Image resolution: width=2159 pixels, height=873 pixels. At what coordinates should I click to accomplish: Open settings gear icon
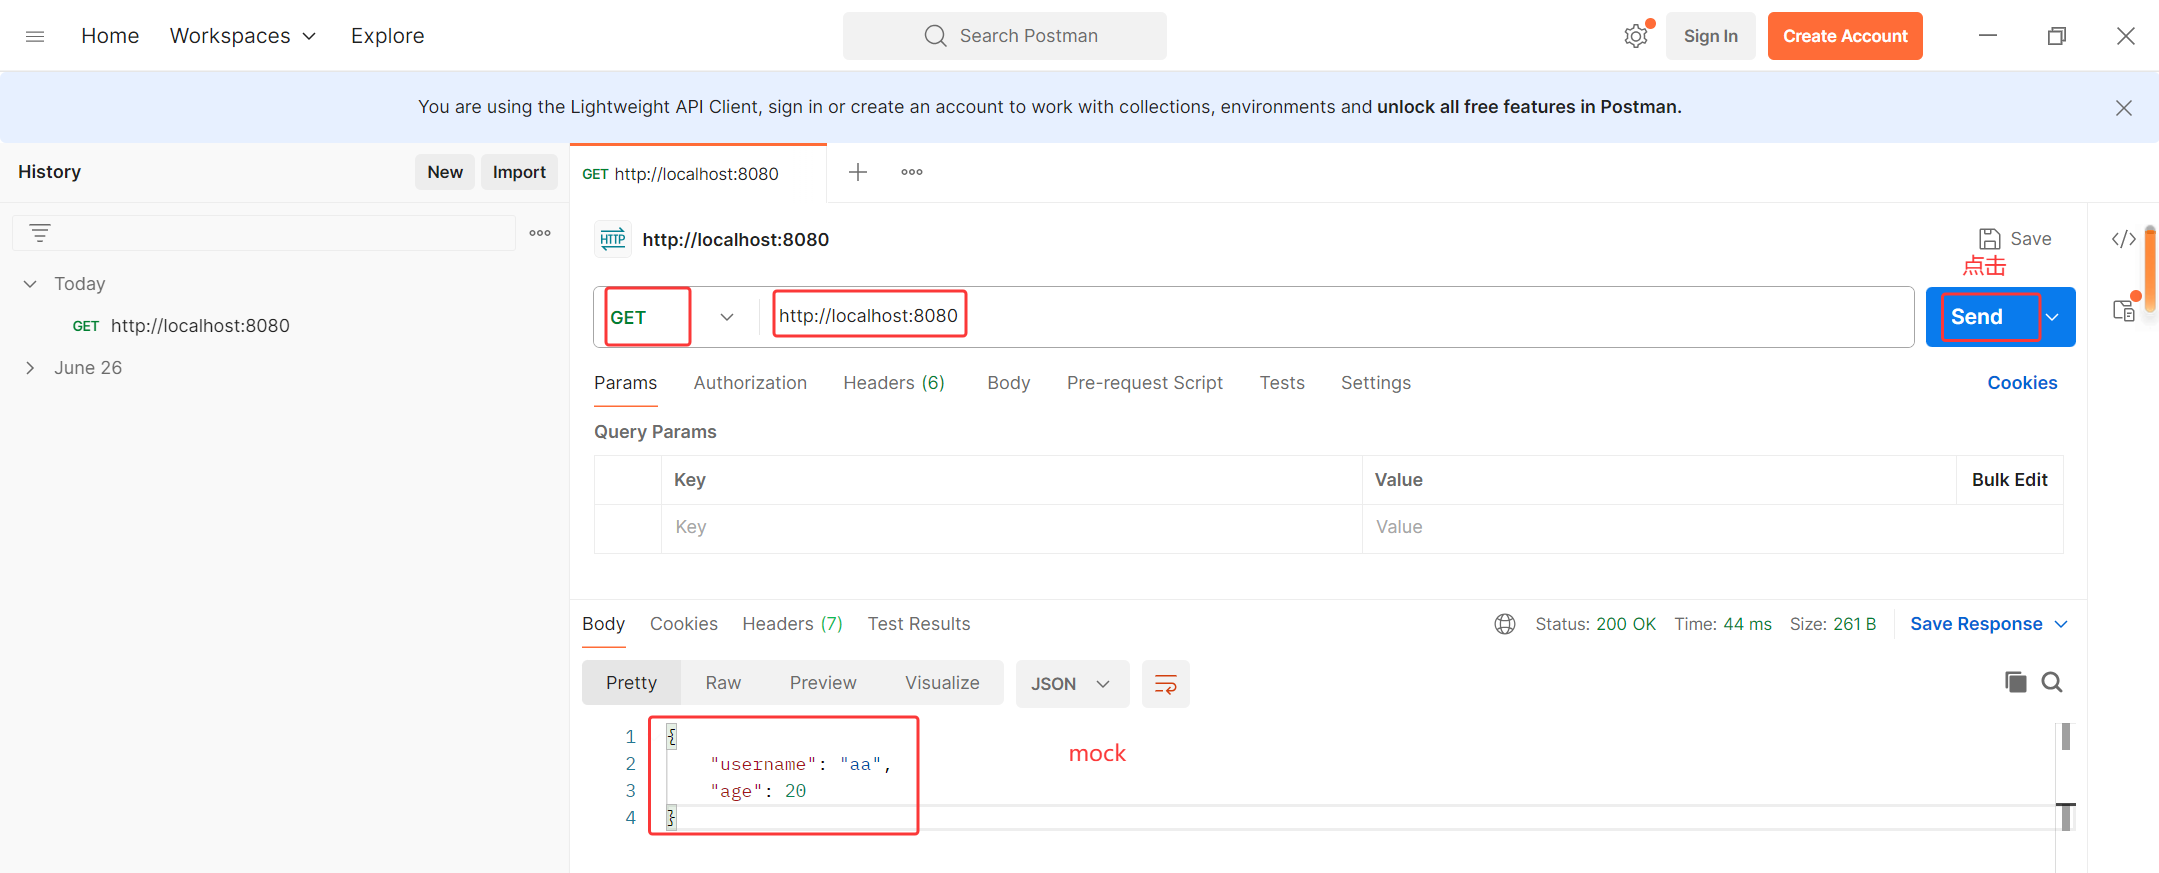pos(1636,36)
